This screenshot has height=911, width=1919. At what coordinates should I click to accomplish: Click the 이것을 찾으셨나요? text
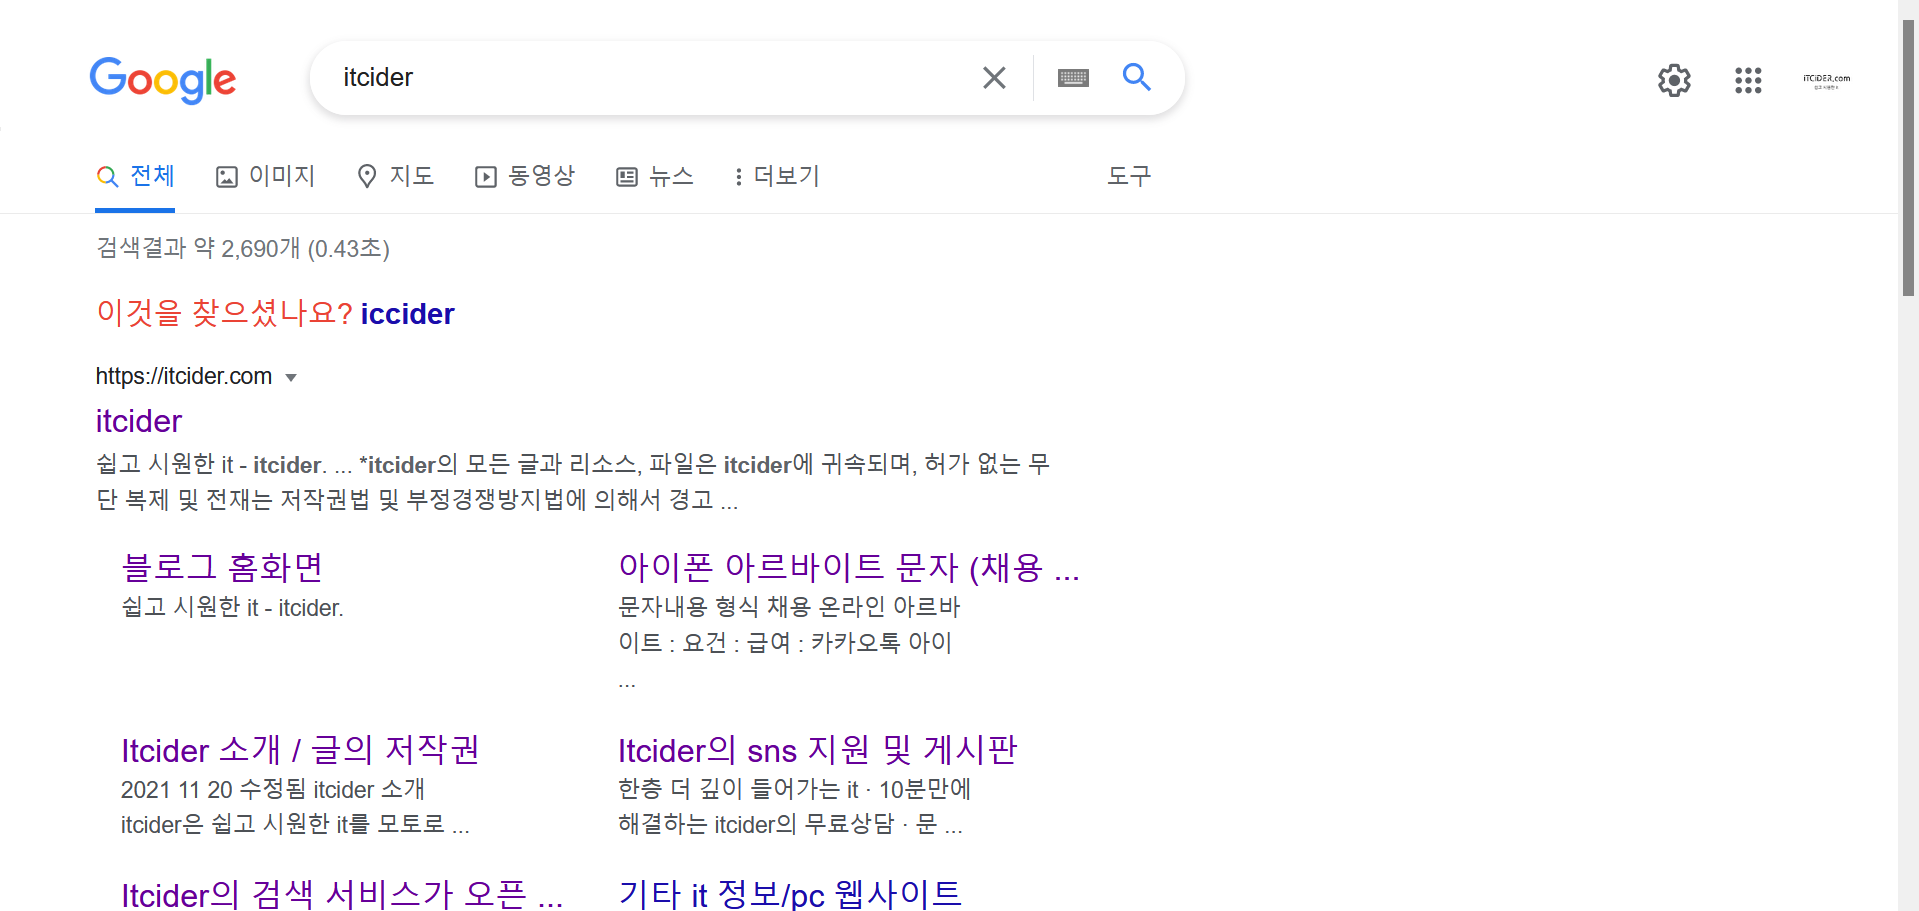(x=225, y=313)
